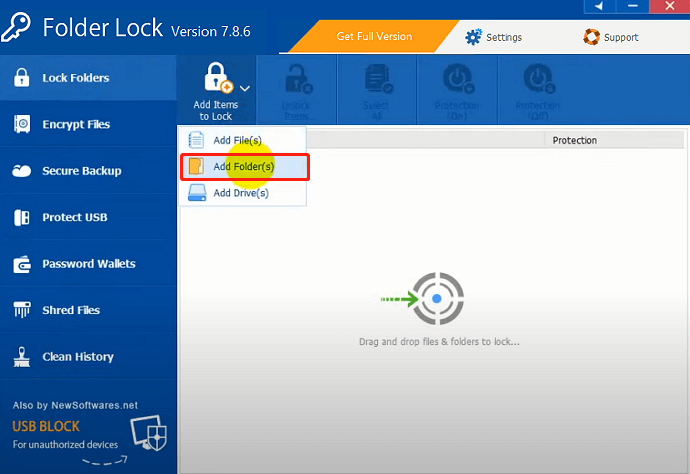Expand the Add Items to Lock dropdown arrow

245,88
